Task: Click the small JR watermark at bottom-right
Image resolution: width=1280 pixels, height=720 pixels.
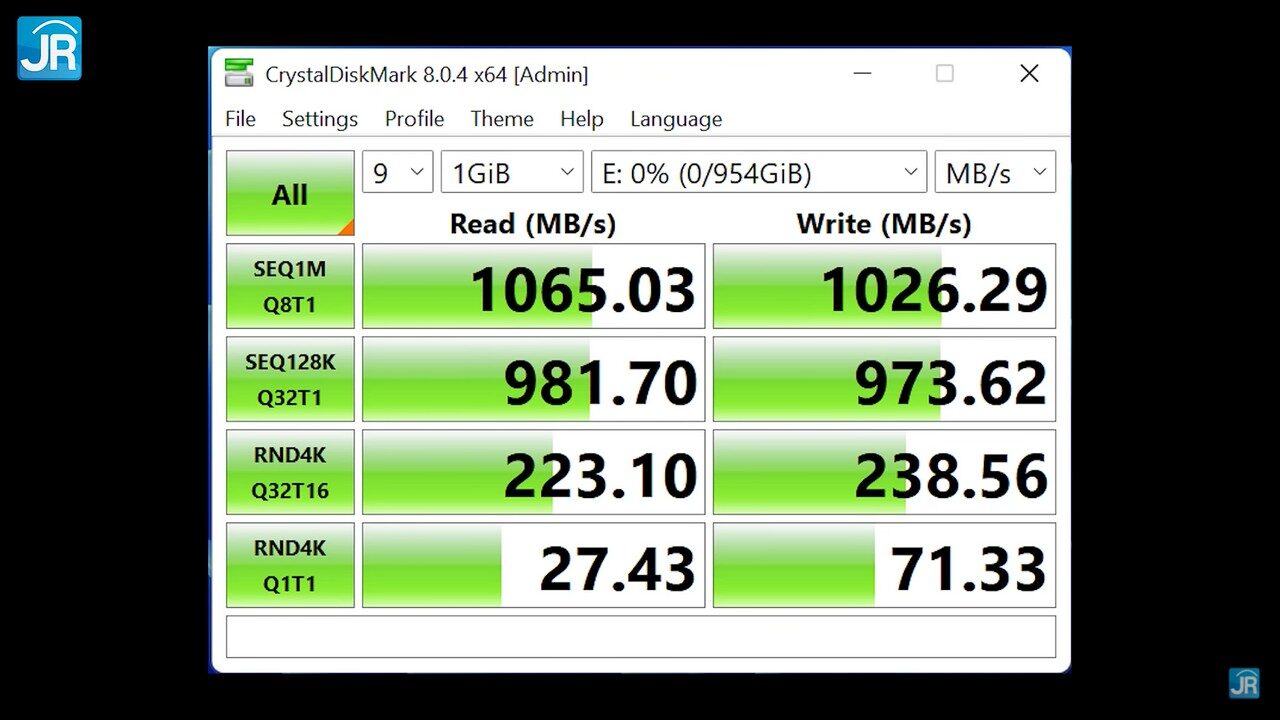Action: point(1244,683)
